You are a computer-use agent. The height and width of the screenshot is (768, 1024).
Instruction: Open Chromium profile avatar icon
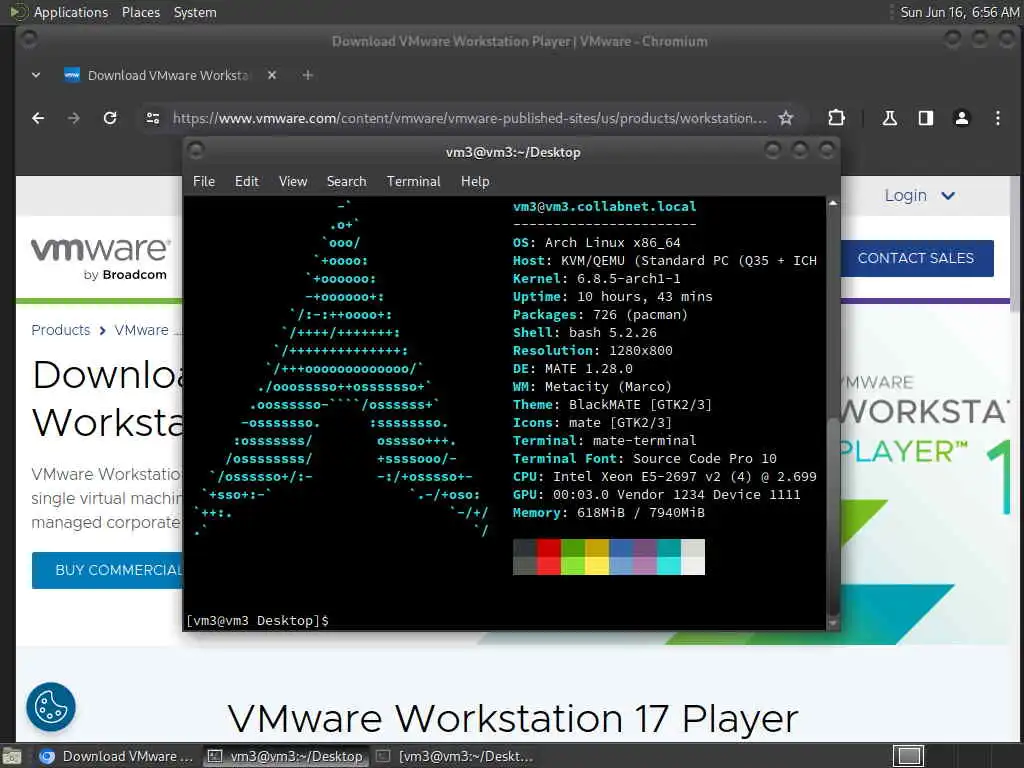coord(961,118)
